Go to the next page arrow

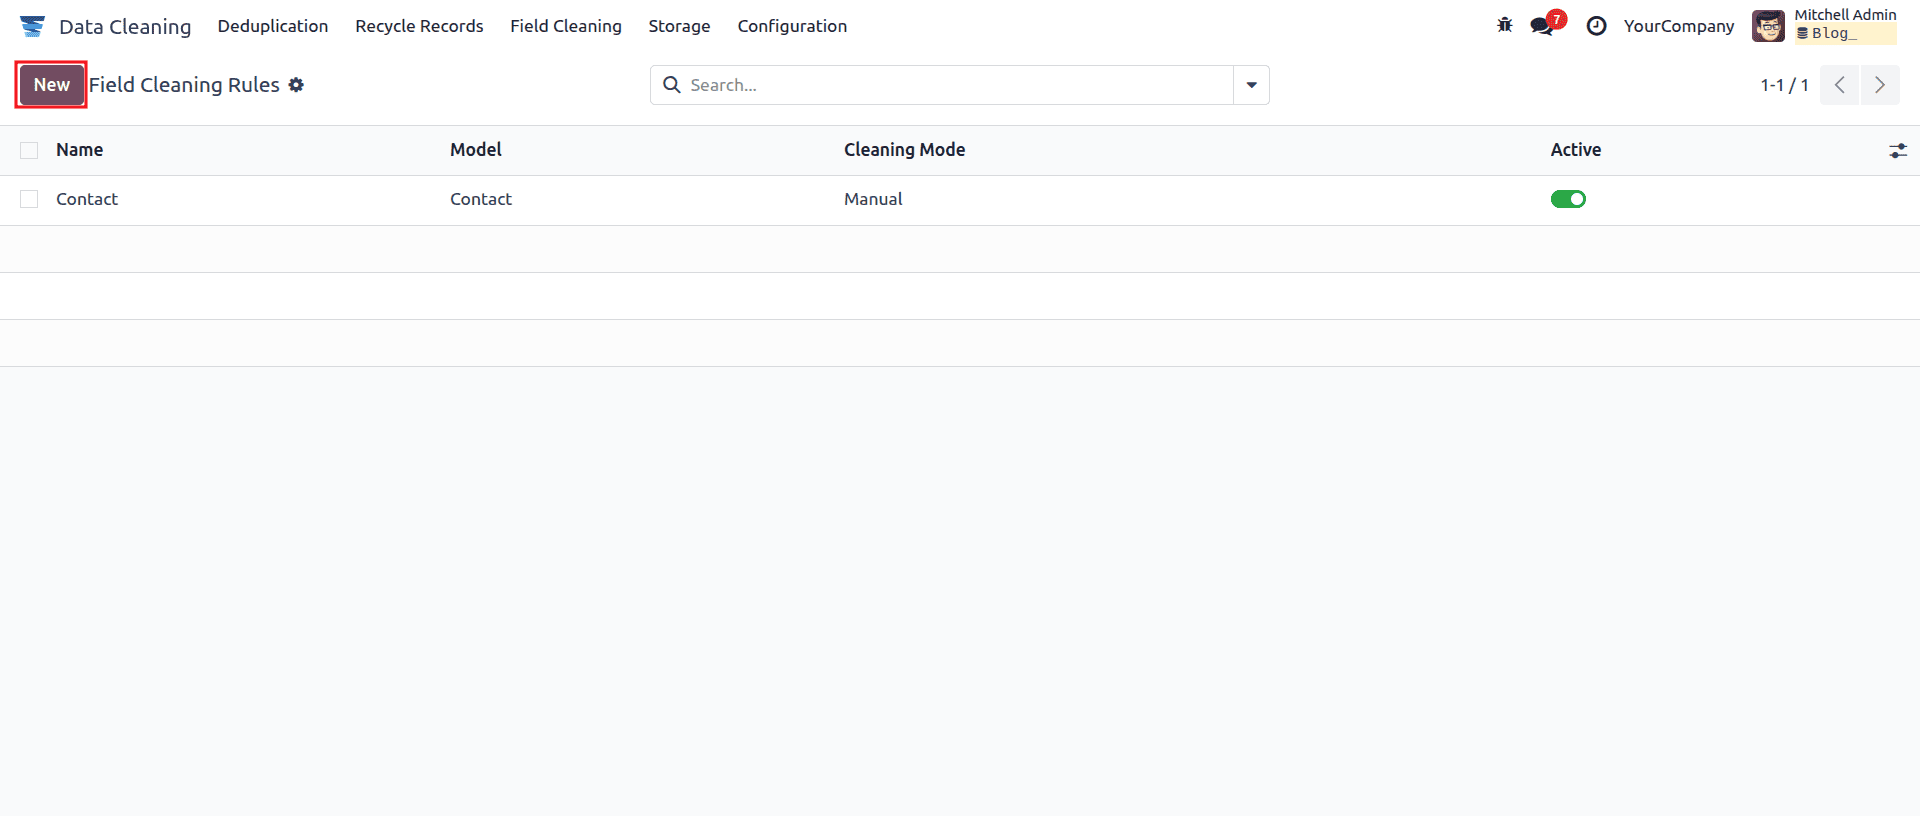coord(1880,85)
